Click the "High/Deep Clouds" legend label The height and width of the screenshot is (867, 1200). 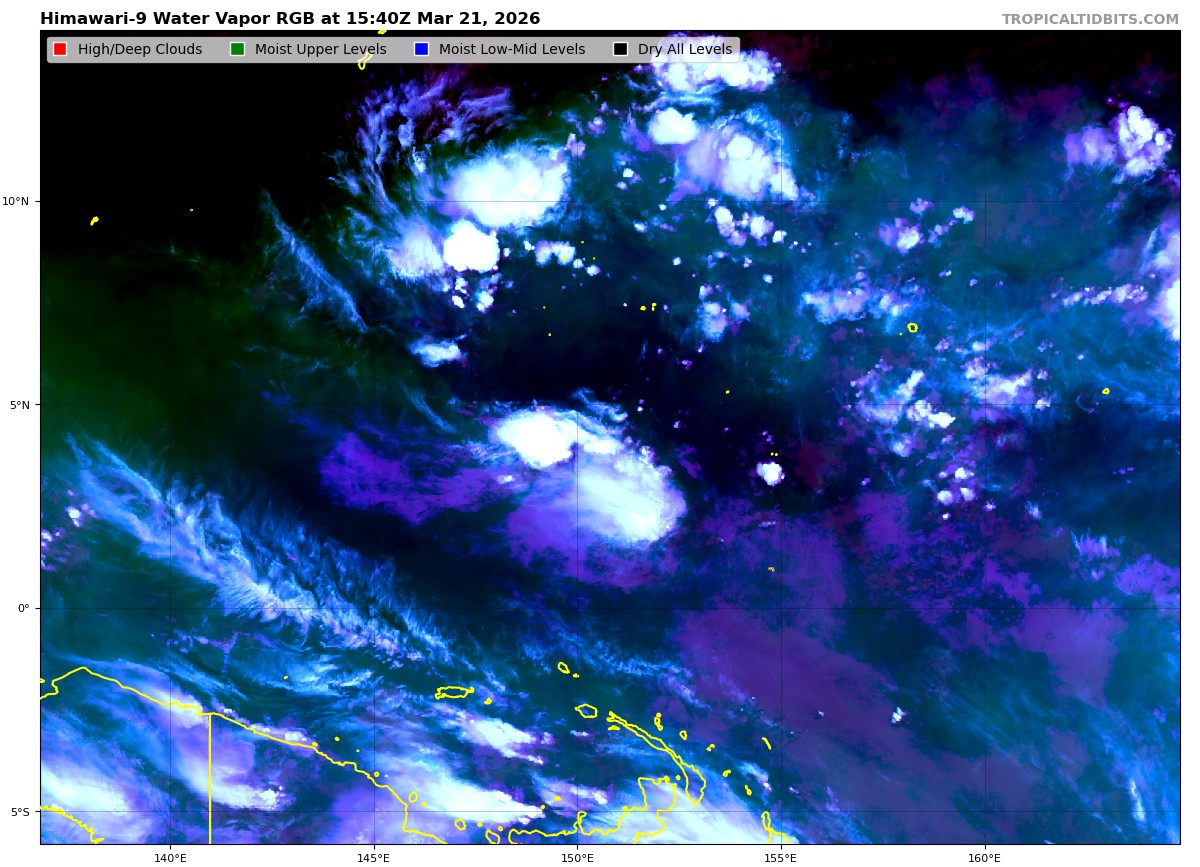coord(140,50)
